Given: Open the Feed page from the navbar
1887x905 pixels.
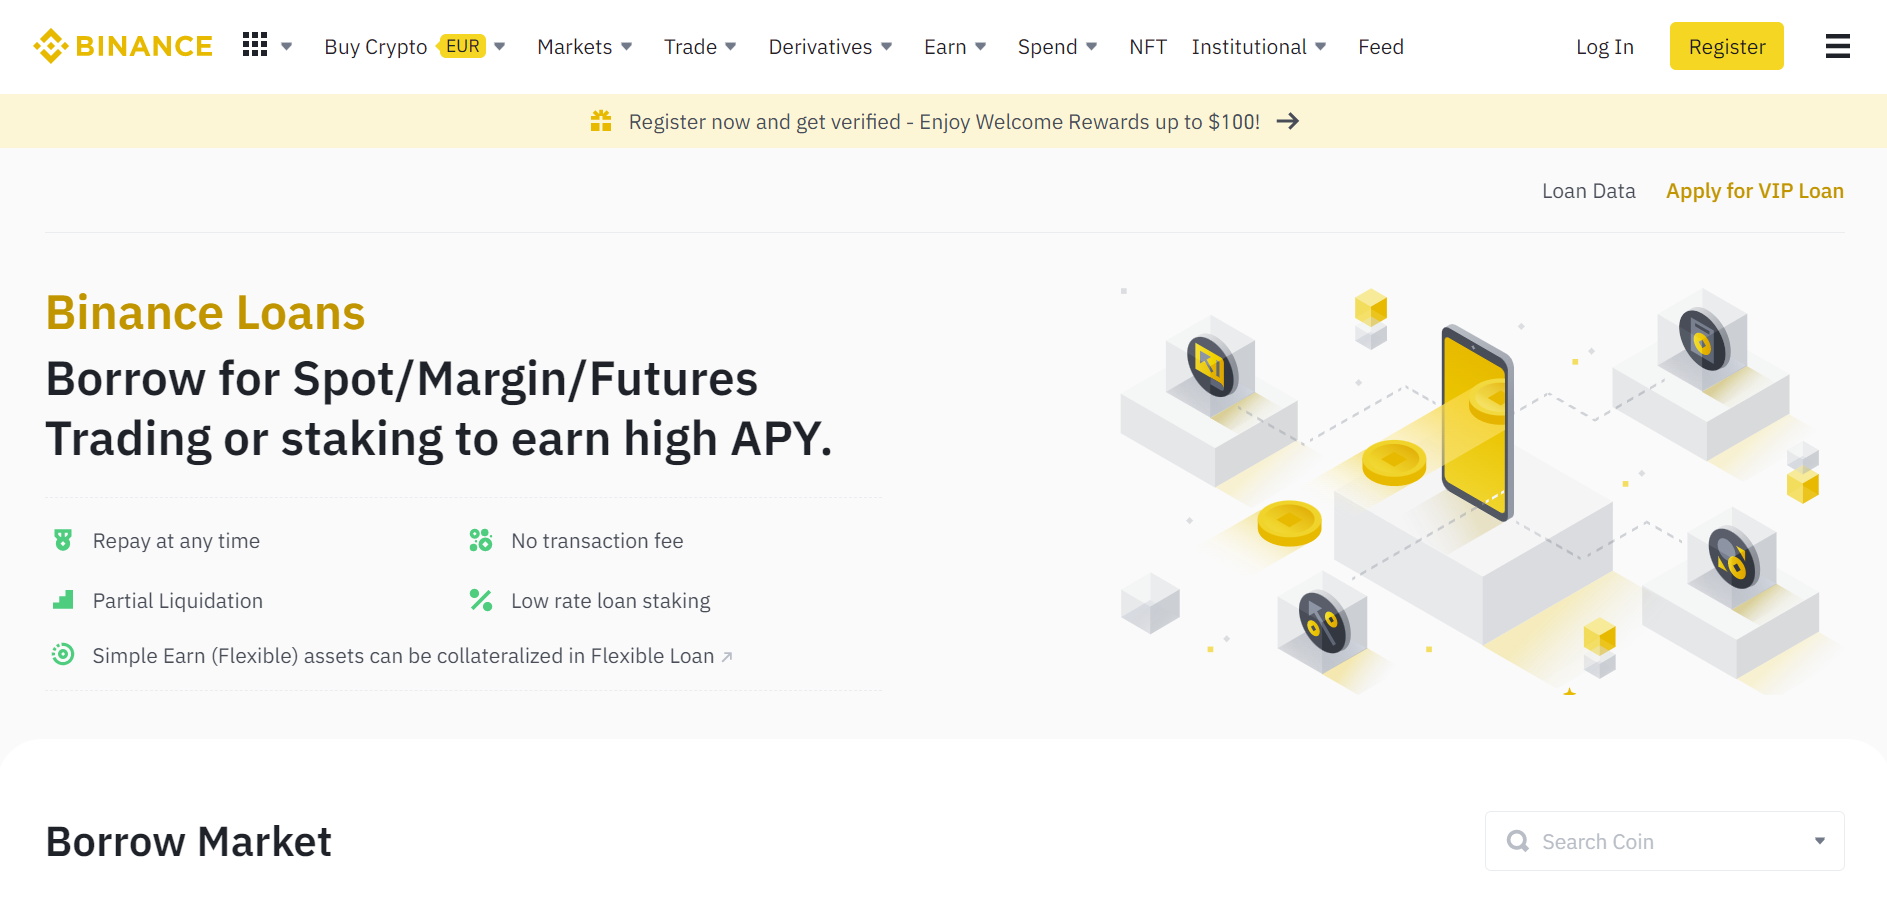Looking at the screenshot, I should point(1380,46).
